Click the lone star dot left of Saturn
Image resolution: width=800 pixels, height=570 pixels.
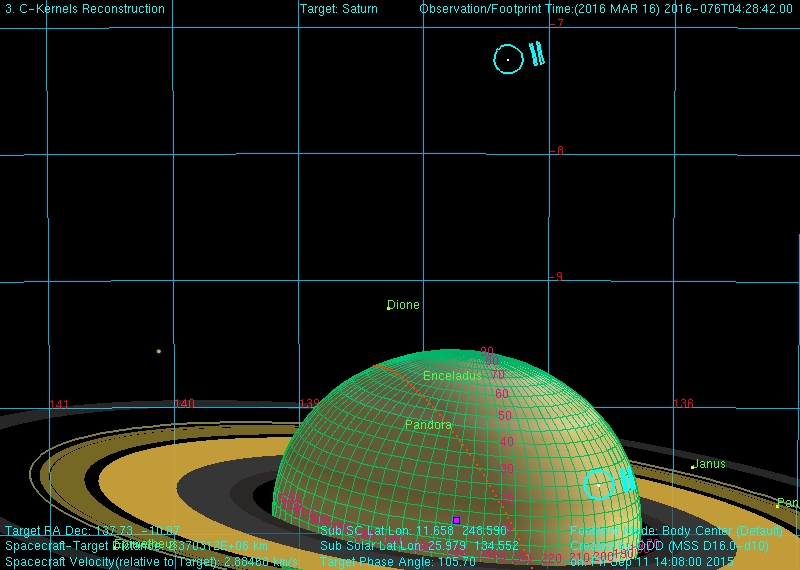[x=159, y=351]
